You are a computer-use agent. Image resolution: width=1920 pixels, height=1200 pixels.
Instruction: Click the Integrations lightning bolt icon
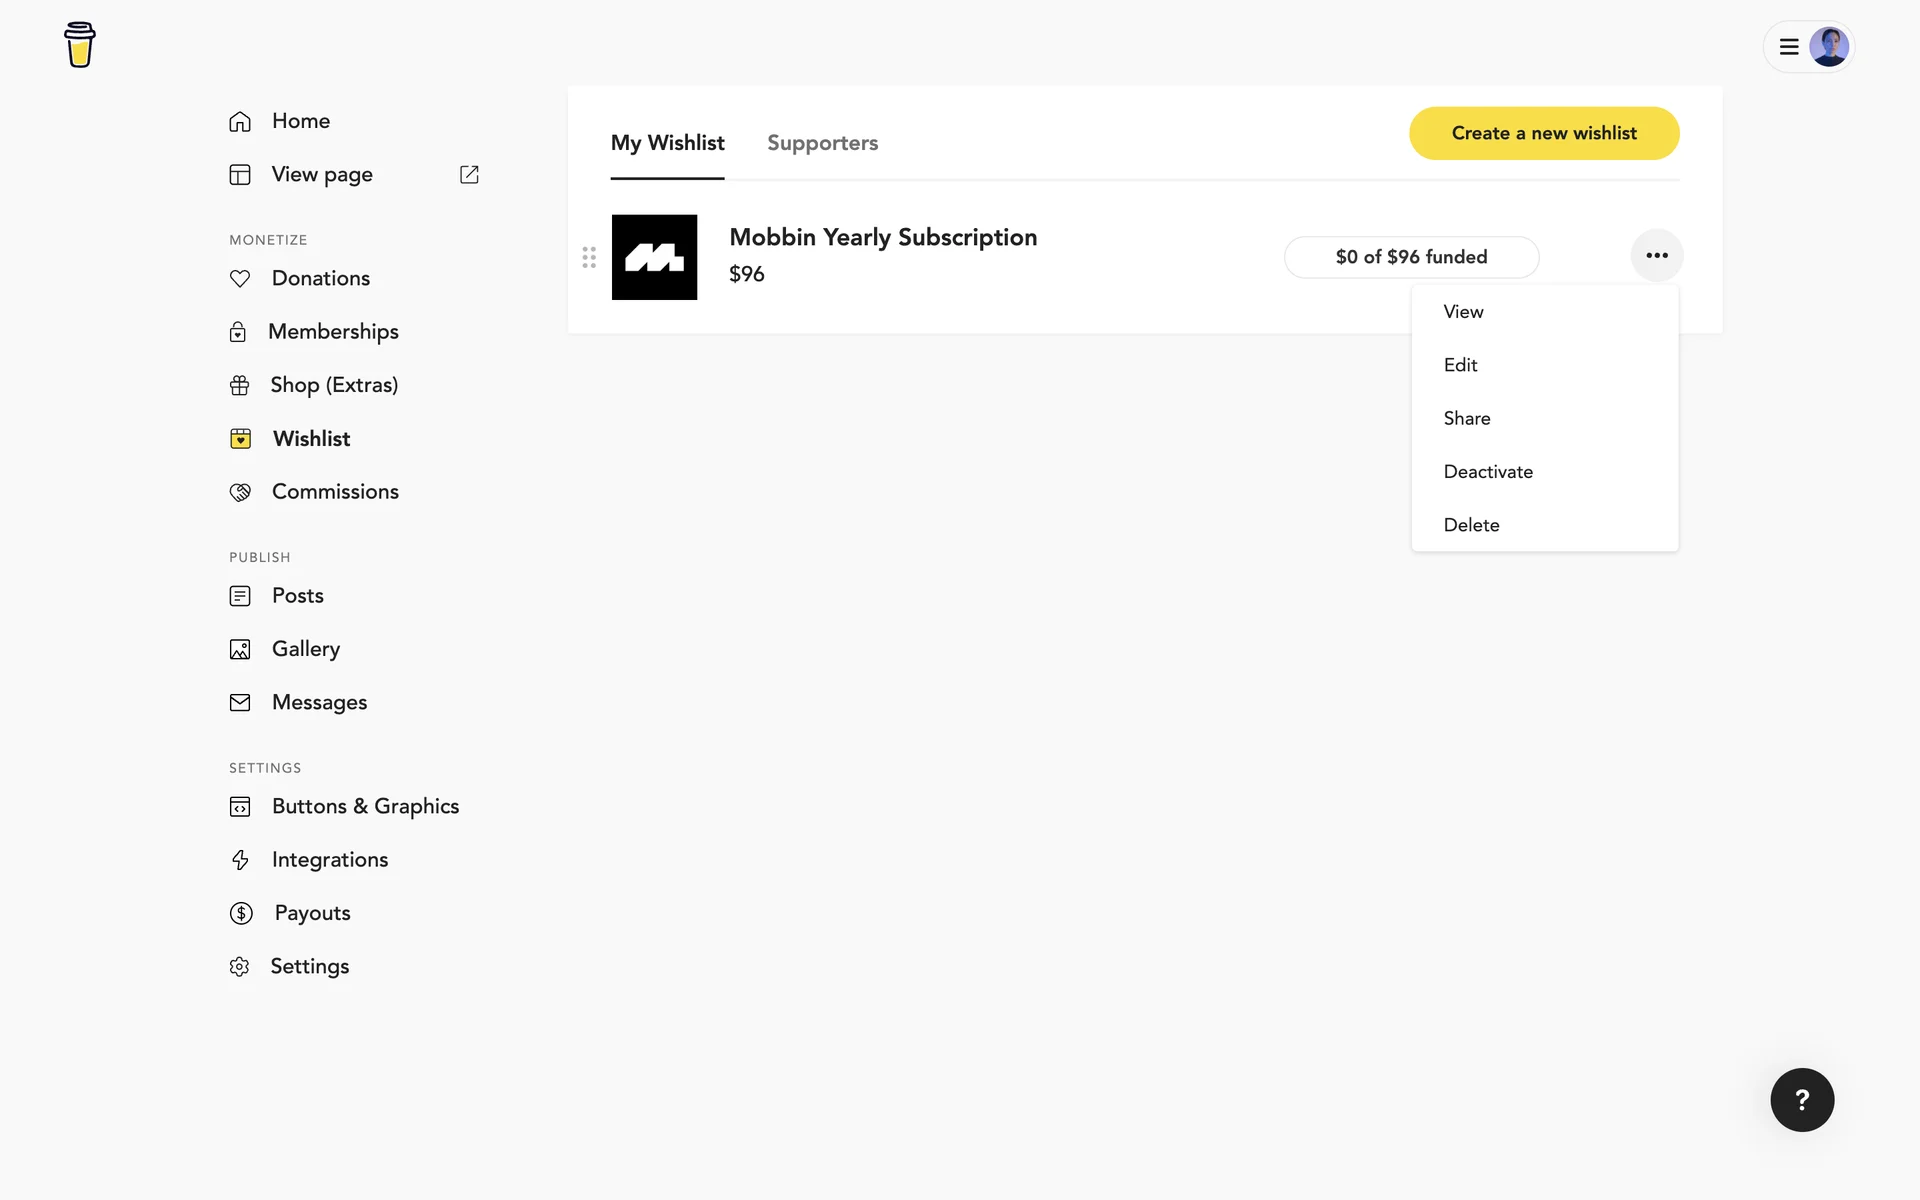click(x=240, y=860)
